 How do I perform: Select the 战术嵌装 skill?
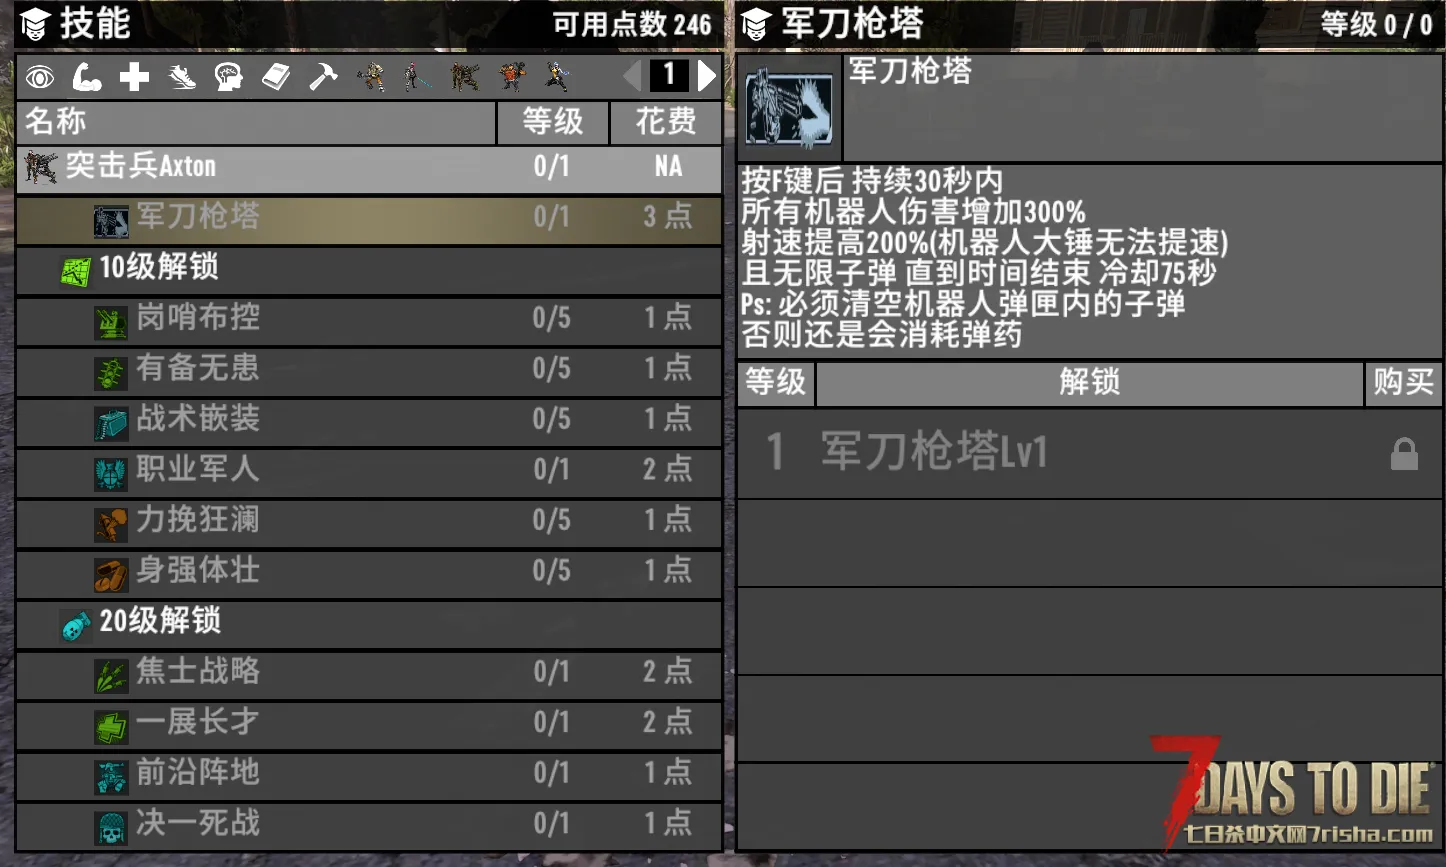(x=369, y=421)
